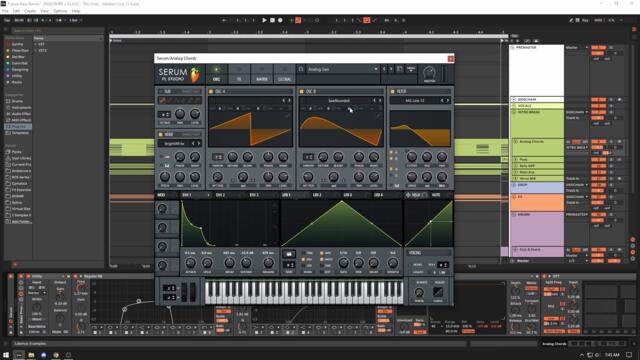Viewport: 640px width, 360px height.
Task: Toggle OSC A enable switch
Action: pyautogui.click(x=211, y=91)
